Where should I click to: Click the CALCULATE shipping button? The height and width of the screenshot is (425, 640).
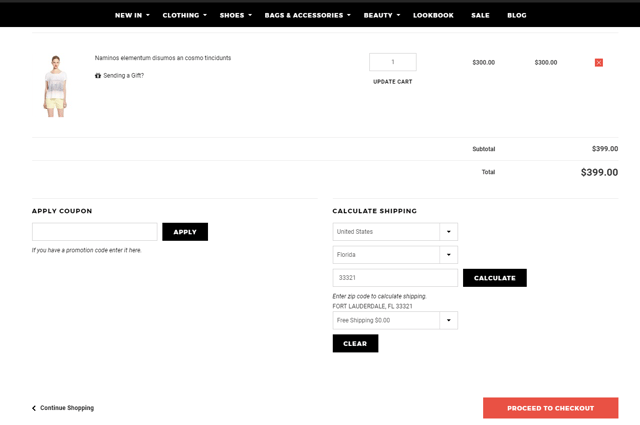pos(494,278)
